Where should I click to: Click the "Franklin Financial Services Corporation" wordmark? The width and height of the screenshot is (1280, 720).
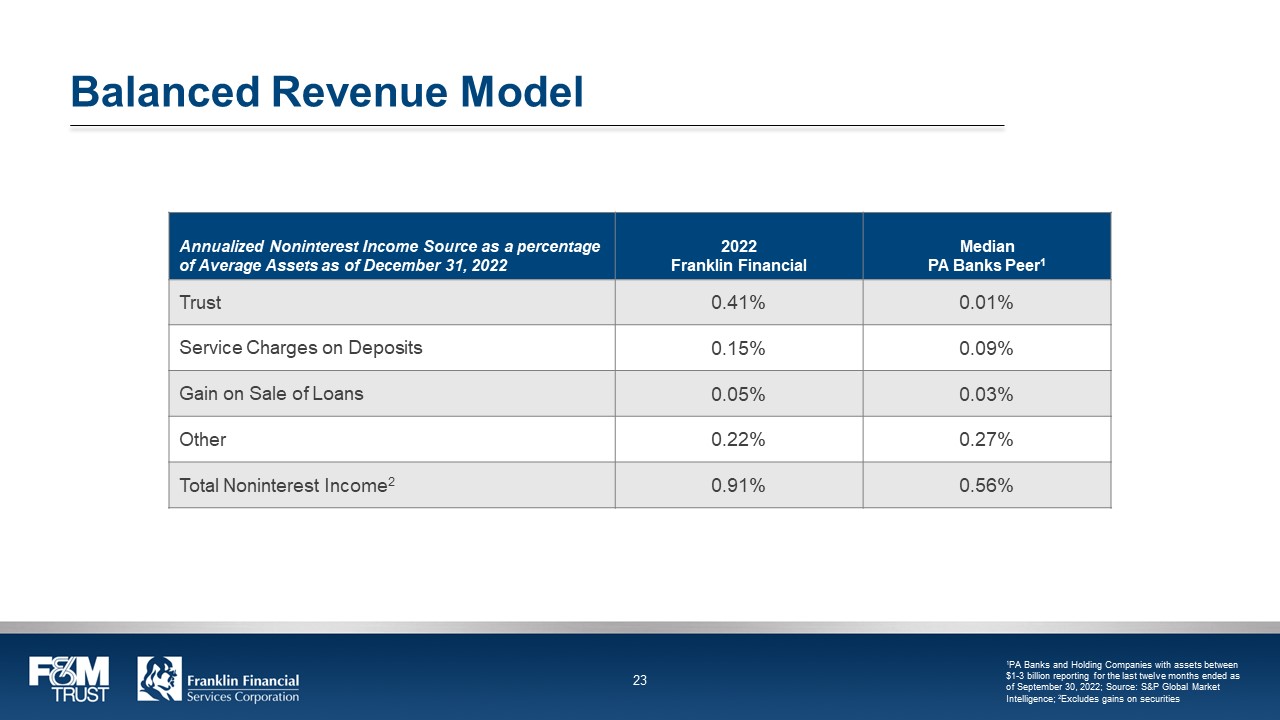[x=243, y=688]
